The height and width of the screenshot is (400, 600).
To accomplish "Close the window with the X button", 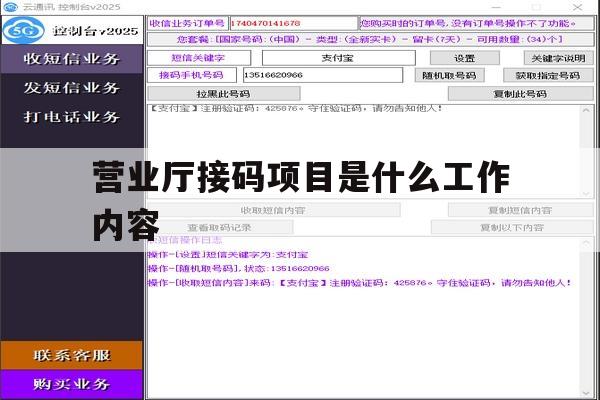I will pos(578,7).
